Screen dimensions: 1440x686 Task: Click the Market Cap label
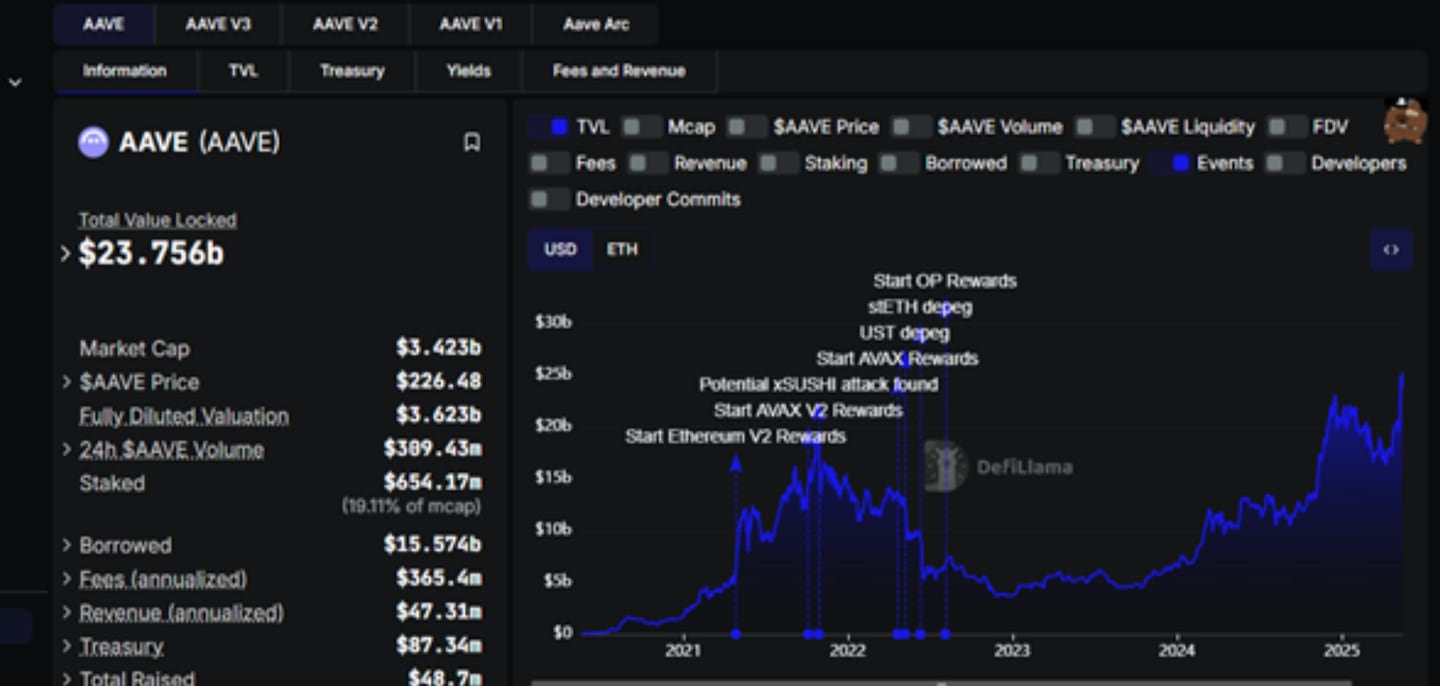pyautogui.click(x=134, y=349)
